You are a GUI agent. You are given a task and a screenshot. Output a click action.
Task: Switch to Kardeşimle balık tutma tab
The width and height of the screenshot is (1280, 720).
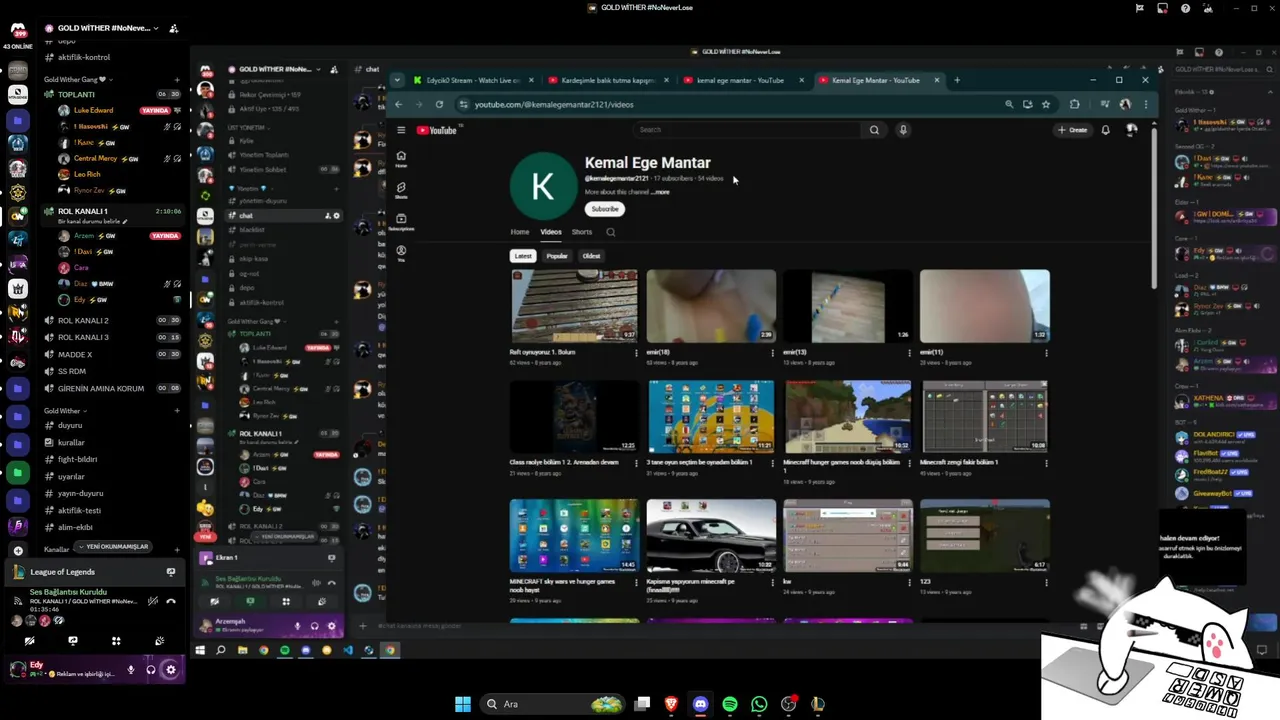[x=610, y=80]
